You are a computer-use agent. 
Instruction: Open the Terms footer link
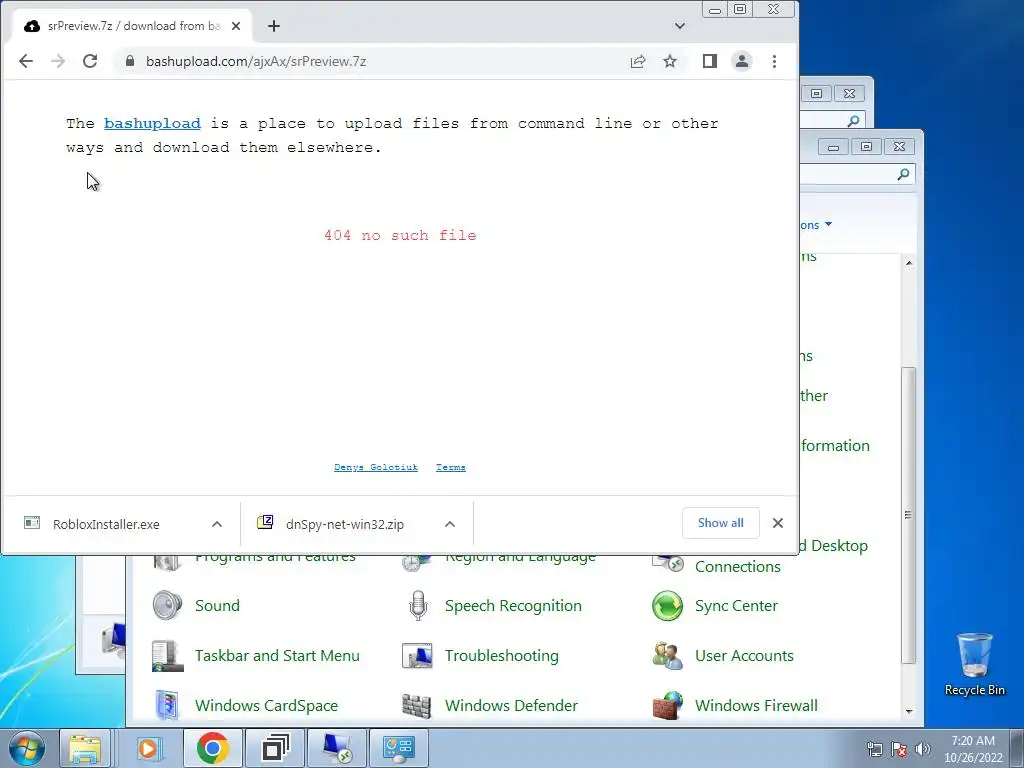[x=451, y=468]
